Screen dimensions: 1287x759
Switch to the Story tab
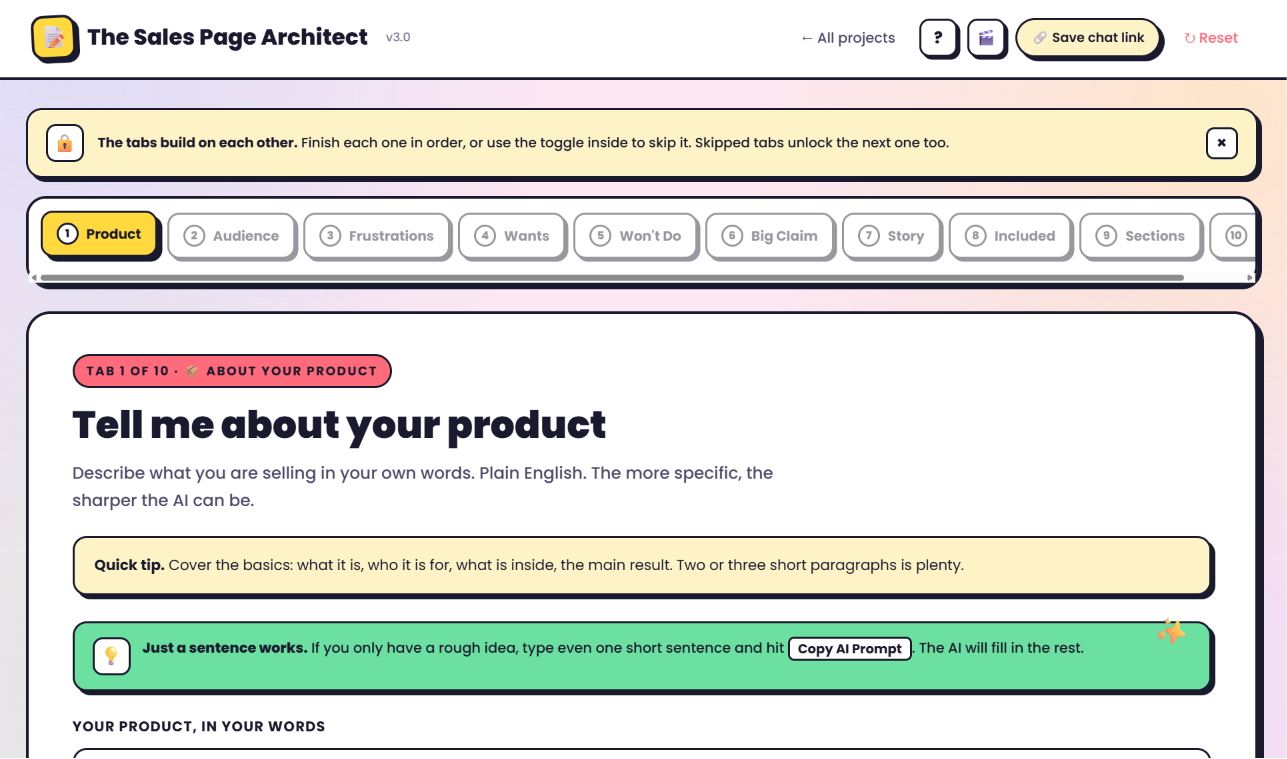pos(891,236)
